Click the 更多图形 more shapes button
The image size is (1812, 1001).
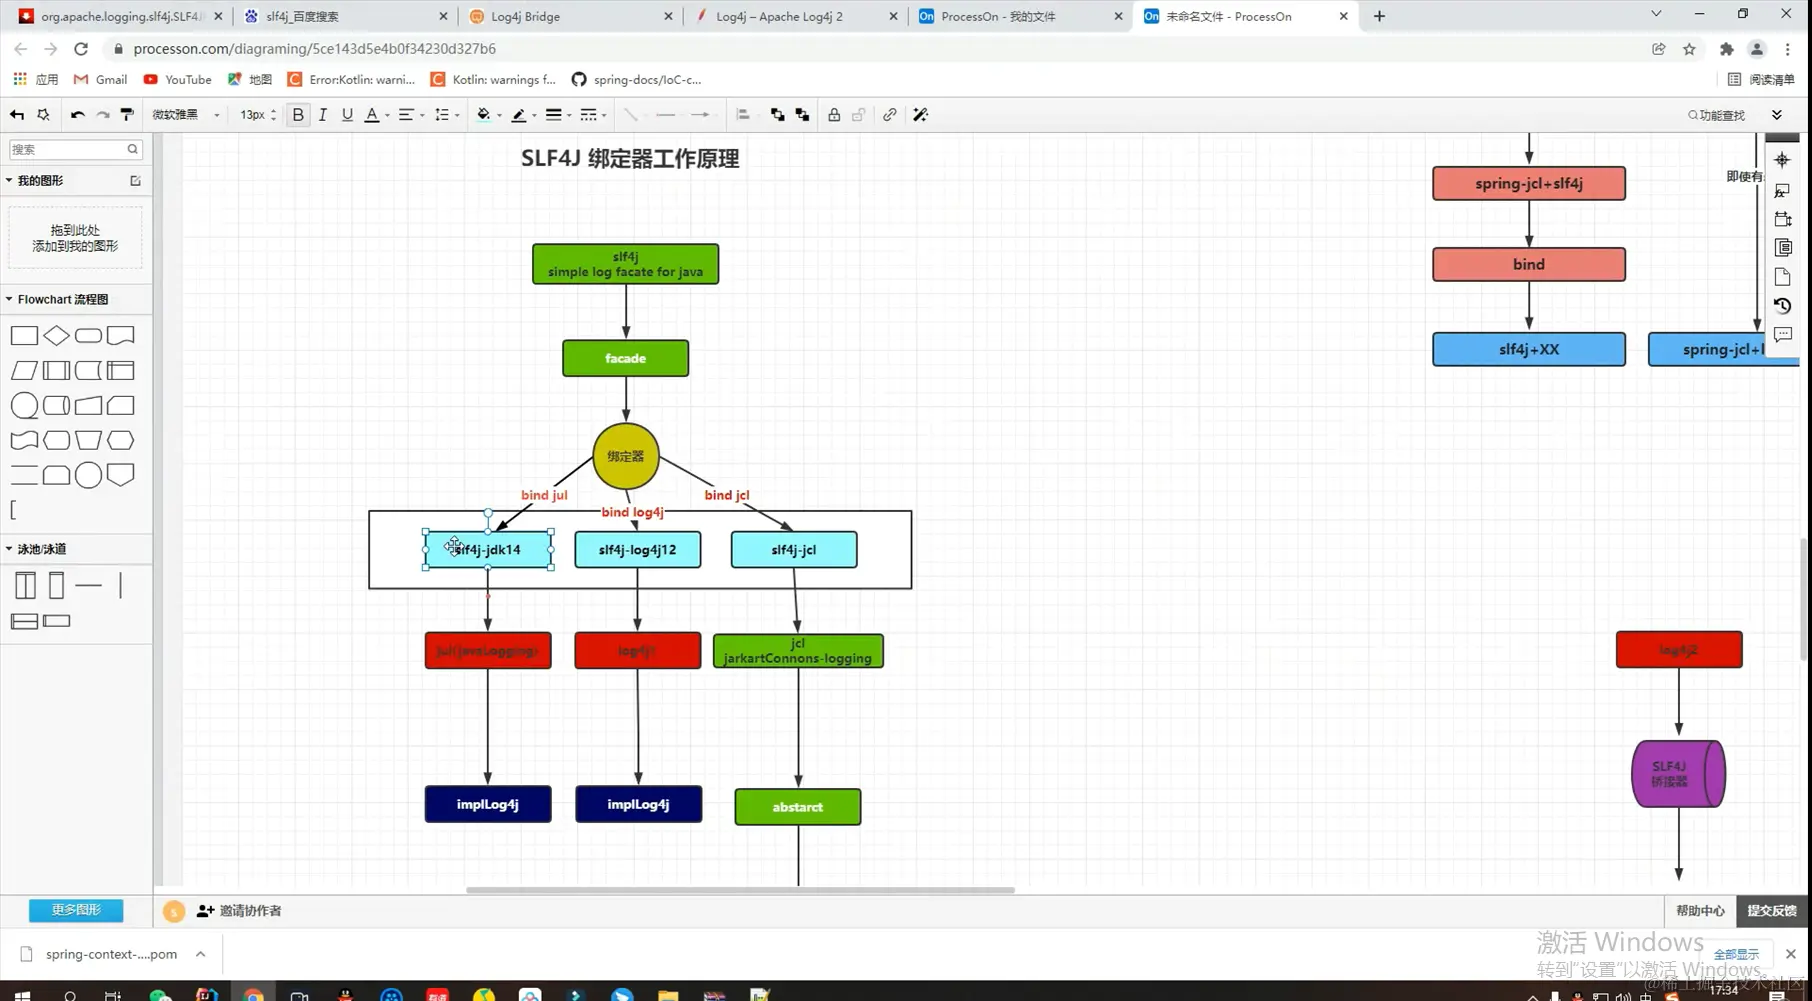click(x=76, y=910)
